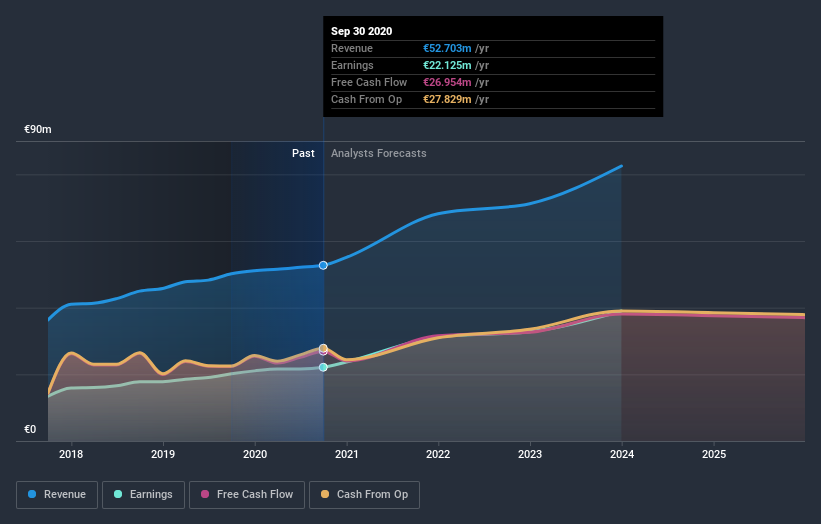Click the €52.703m revenue value in tooltip
821x524 pixels.
pyautogui.click(x=447, y=48)
